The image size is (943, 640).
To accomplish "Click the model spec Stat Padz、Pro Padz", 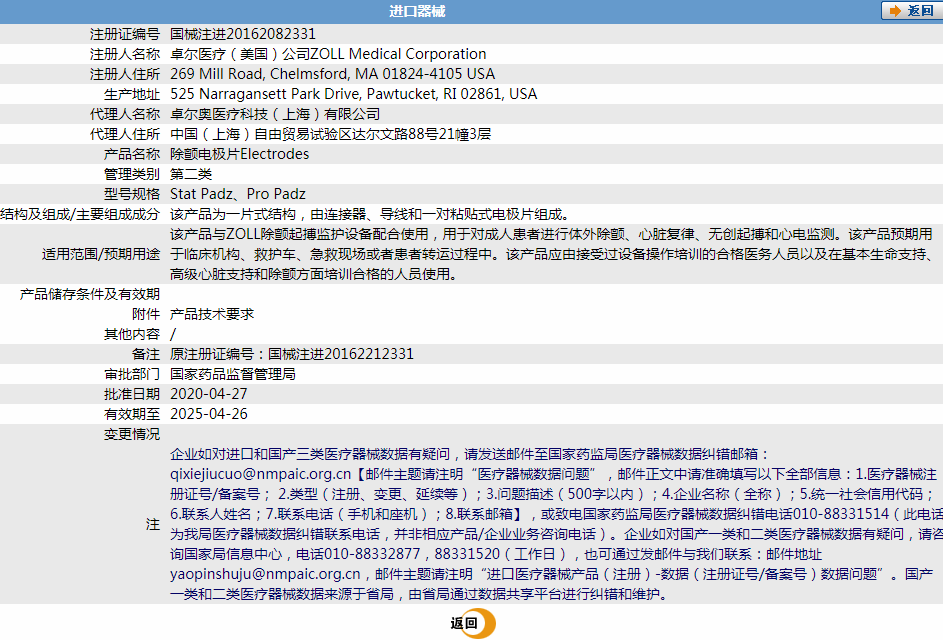I will (238, 194).
